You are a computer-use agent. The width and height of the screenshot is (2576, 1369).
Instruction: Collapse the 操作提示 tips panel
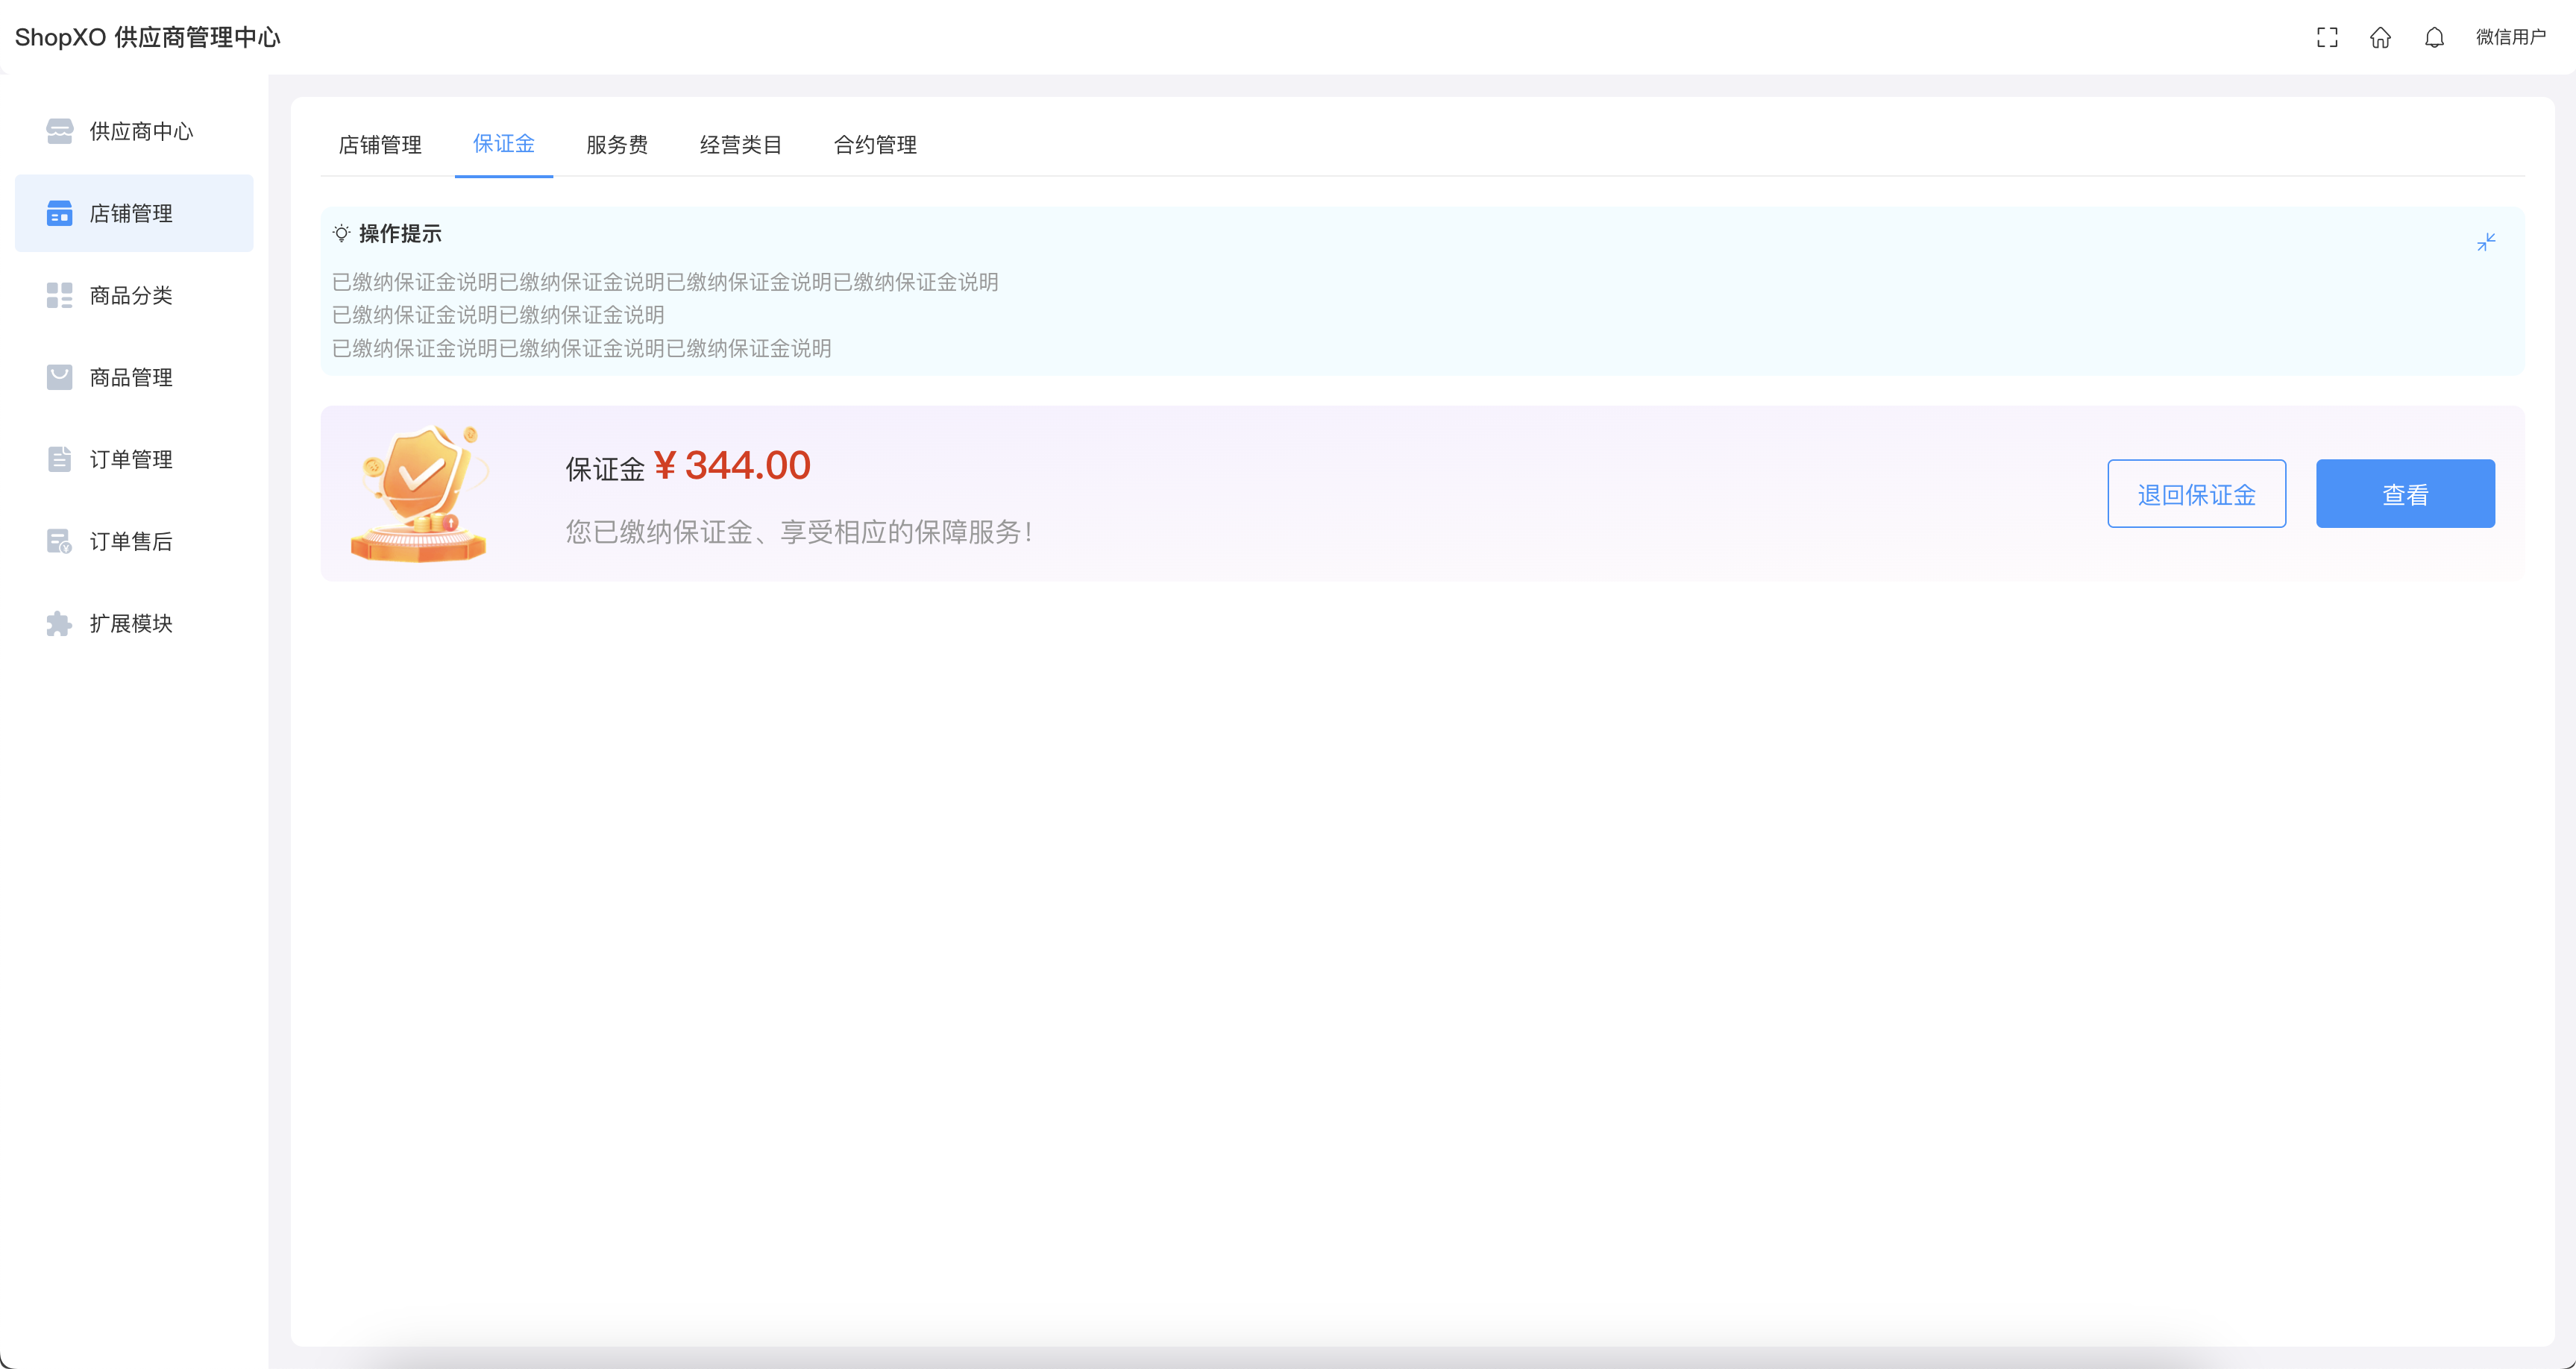[2486, 242]
